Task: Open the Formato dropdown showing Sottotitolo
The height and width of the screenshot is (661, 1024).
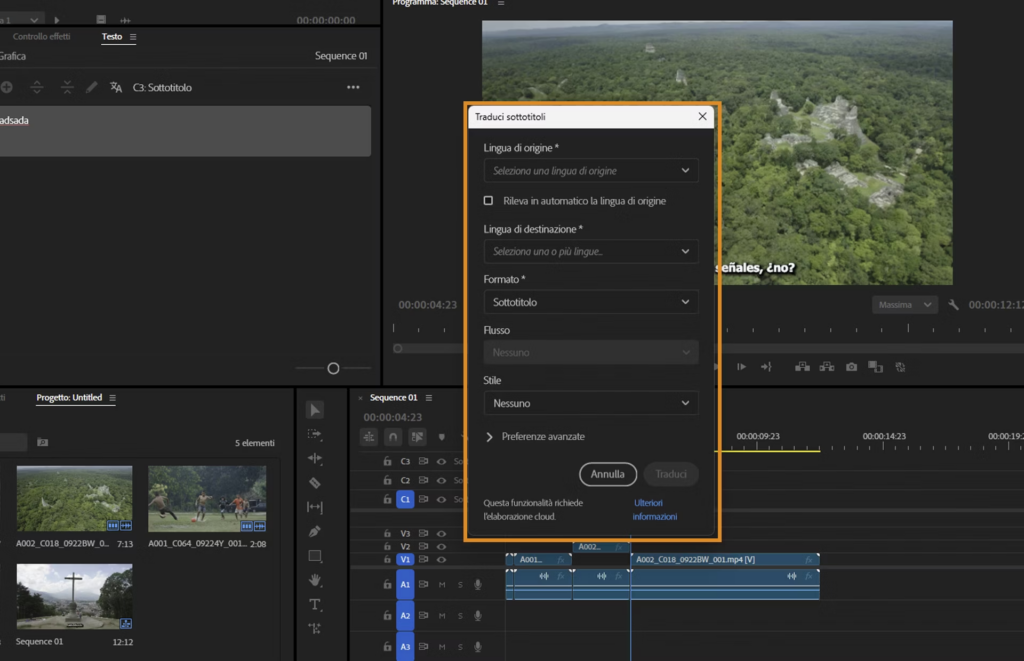Action: 591,302
